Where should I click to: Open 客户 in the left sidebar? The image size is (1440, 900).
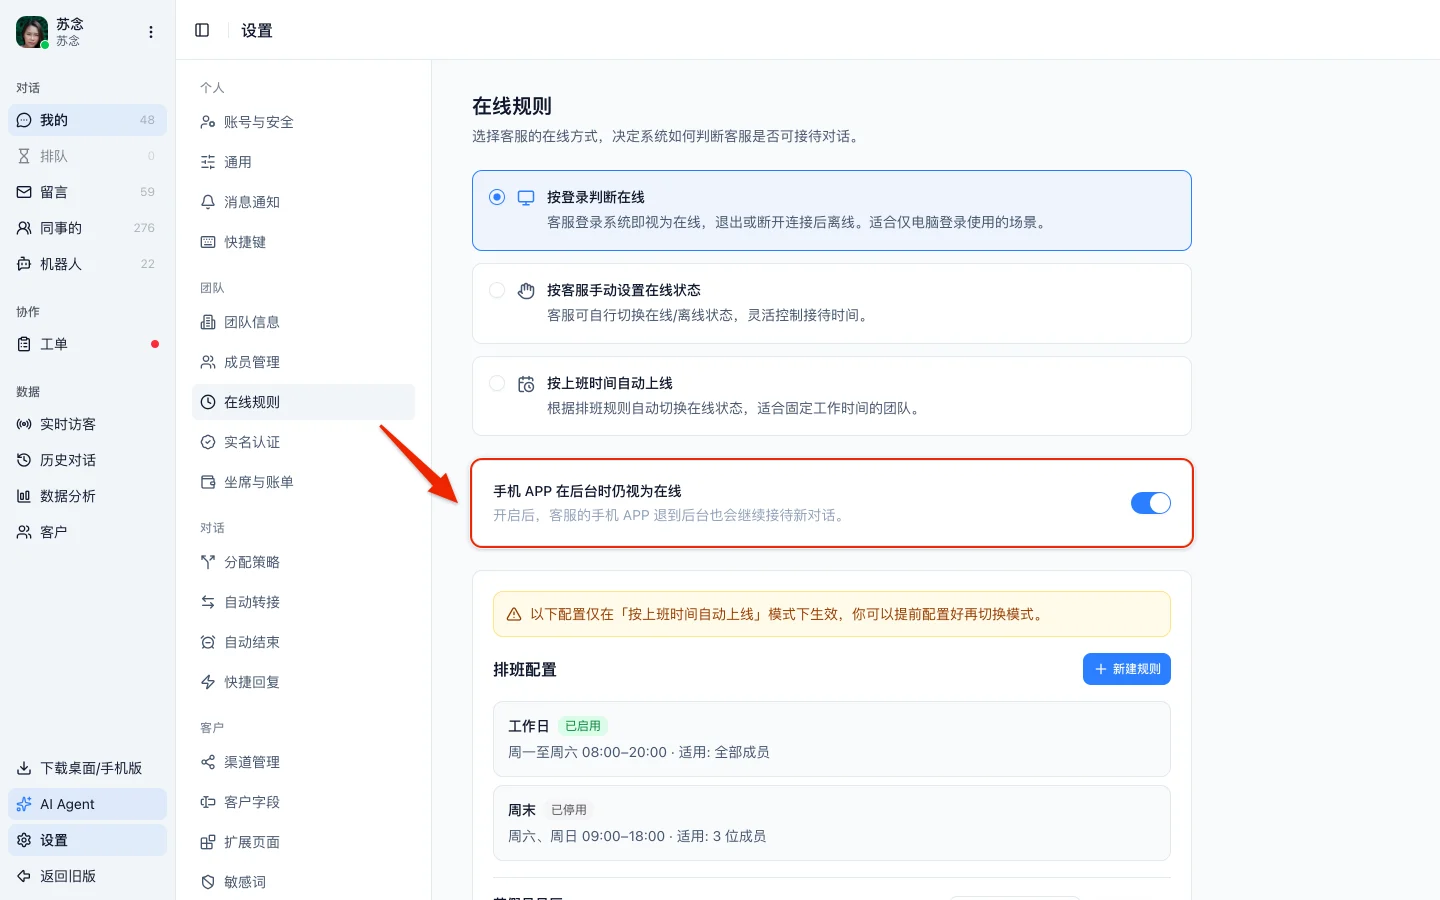pos(87,532)
